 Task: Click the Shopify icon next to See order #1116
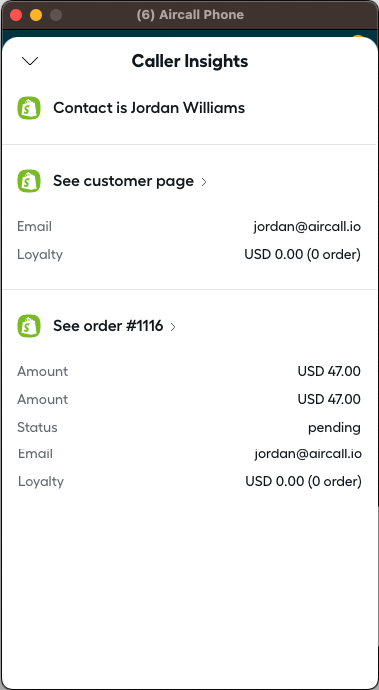tap(29, 326)
